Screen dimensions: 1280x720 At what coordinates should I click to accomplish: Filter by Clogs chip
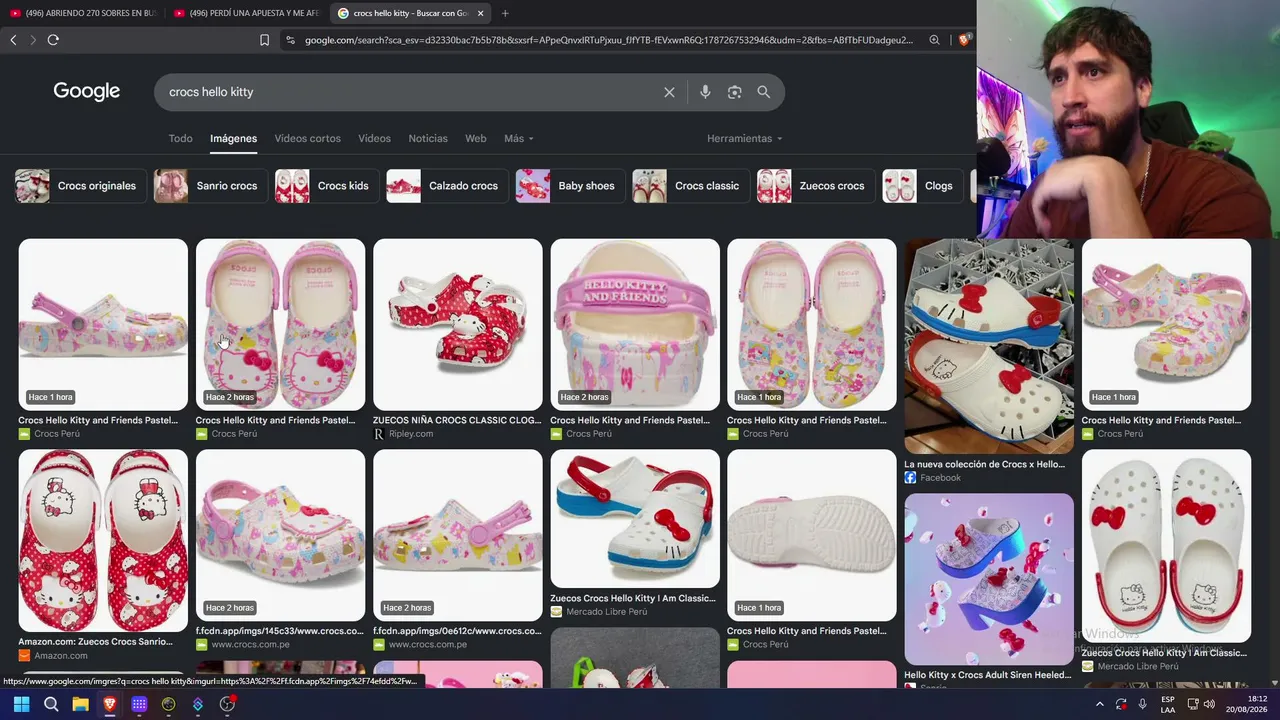tap(924, 186)
